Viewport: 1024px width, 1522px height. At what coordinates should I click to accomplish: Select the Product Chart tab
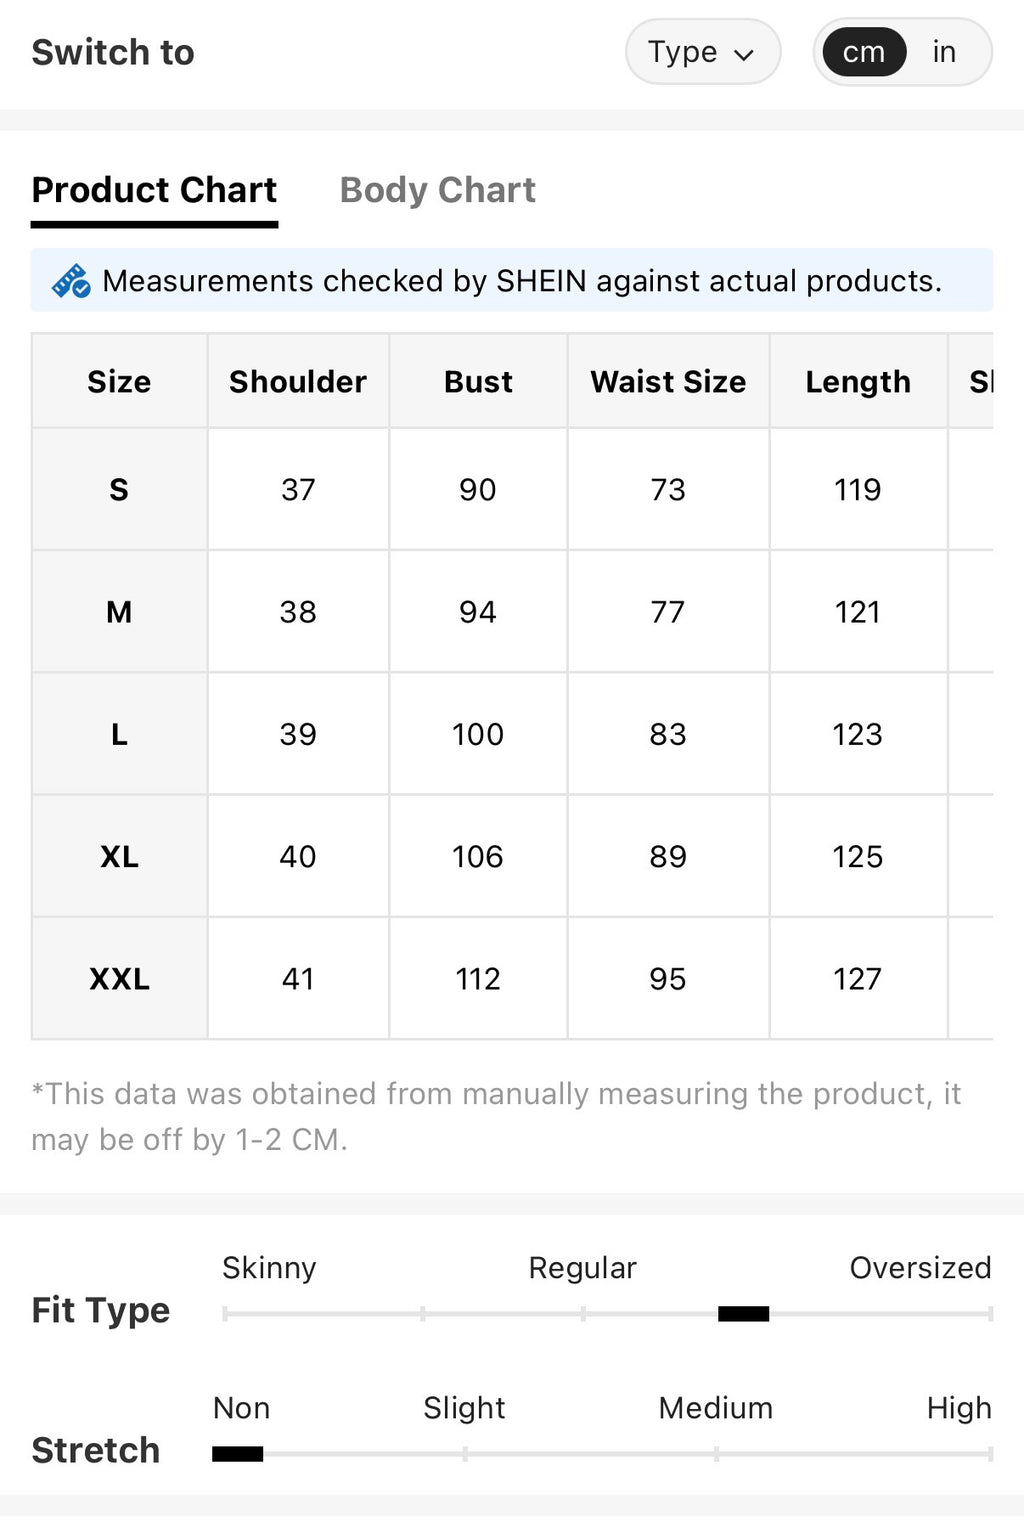coord(154,190)
